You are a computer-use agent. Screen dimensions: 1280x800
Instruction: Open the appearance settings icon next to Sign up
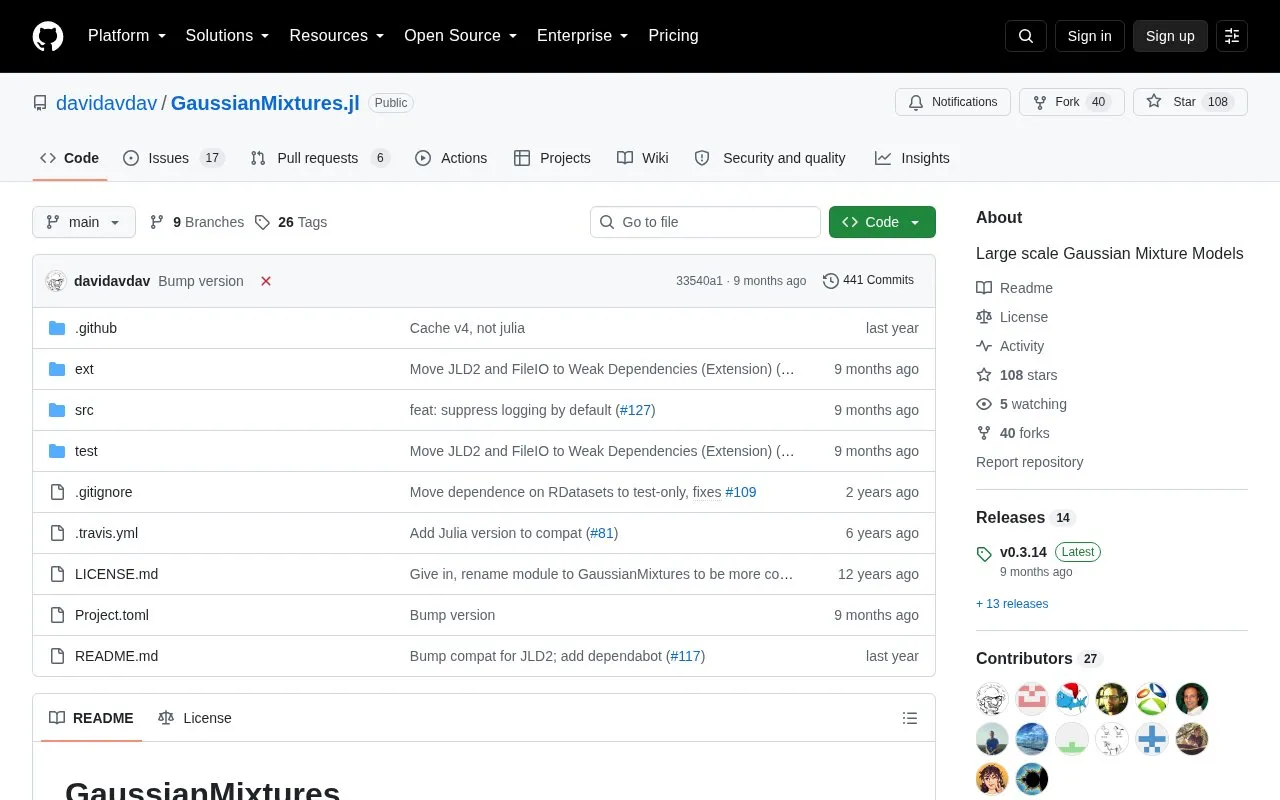point(1232,36)
